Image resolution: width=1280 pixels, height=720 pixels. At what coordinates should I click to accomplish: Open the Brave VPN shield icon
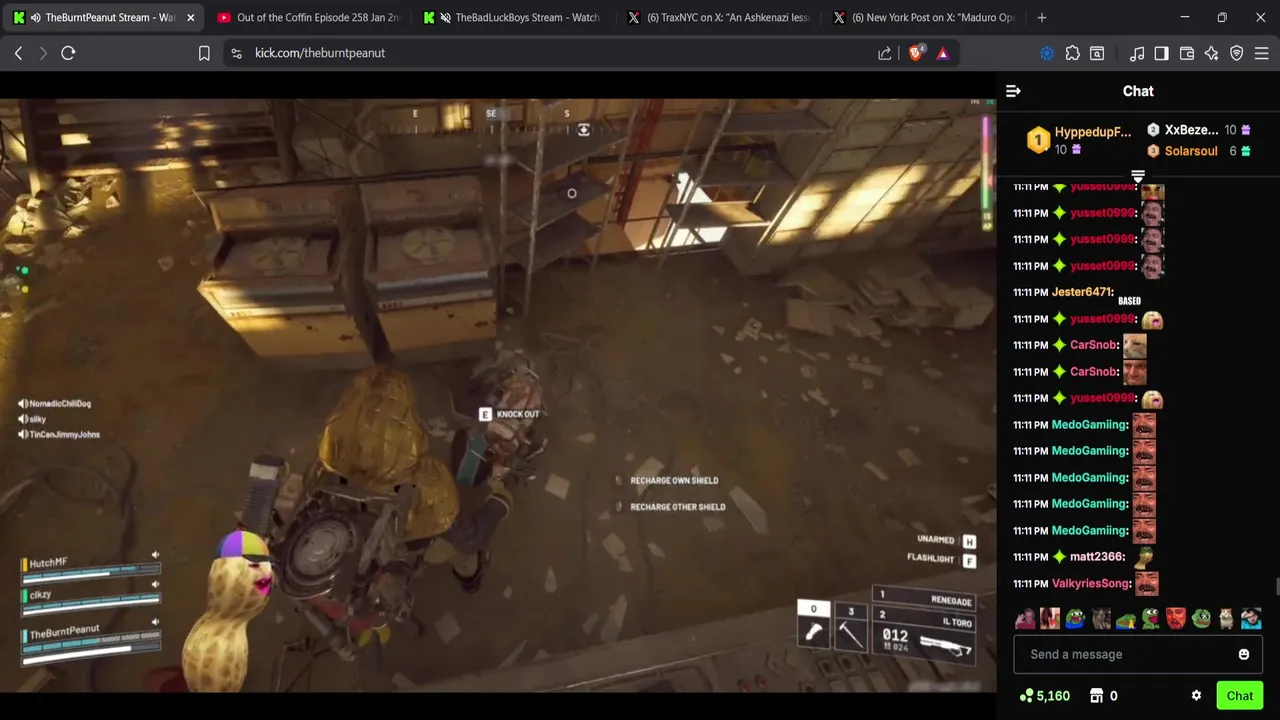(x=1237, y=53)
